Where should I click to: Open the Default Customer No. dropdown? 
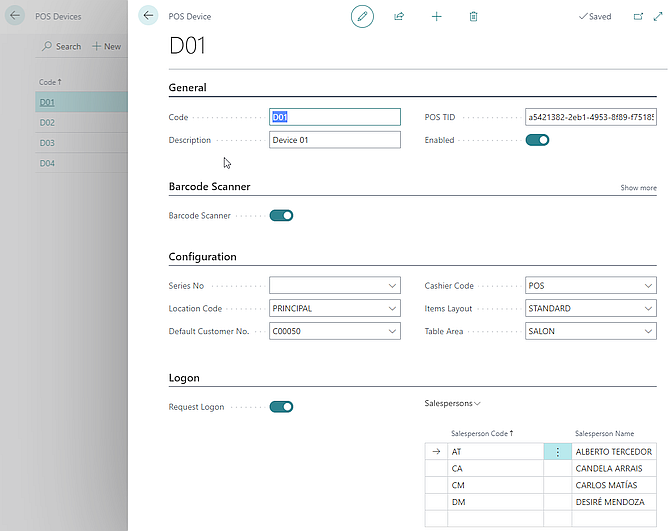[392, 331]
